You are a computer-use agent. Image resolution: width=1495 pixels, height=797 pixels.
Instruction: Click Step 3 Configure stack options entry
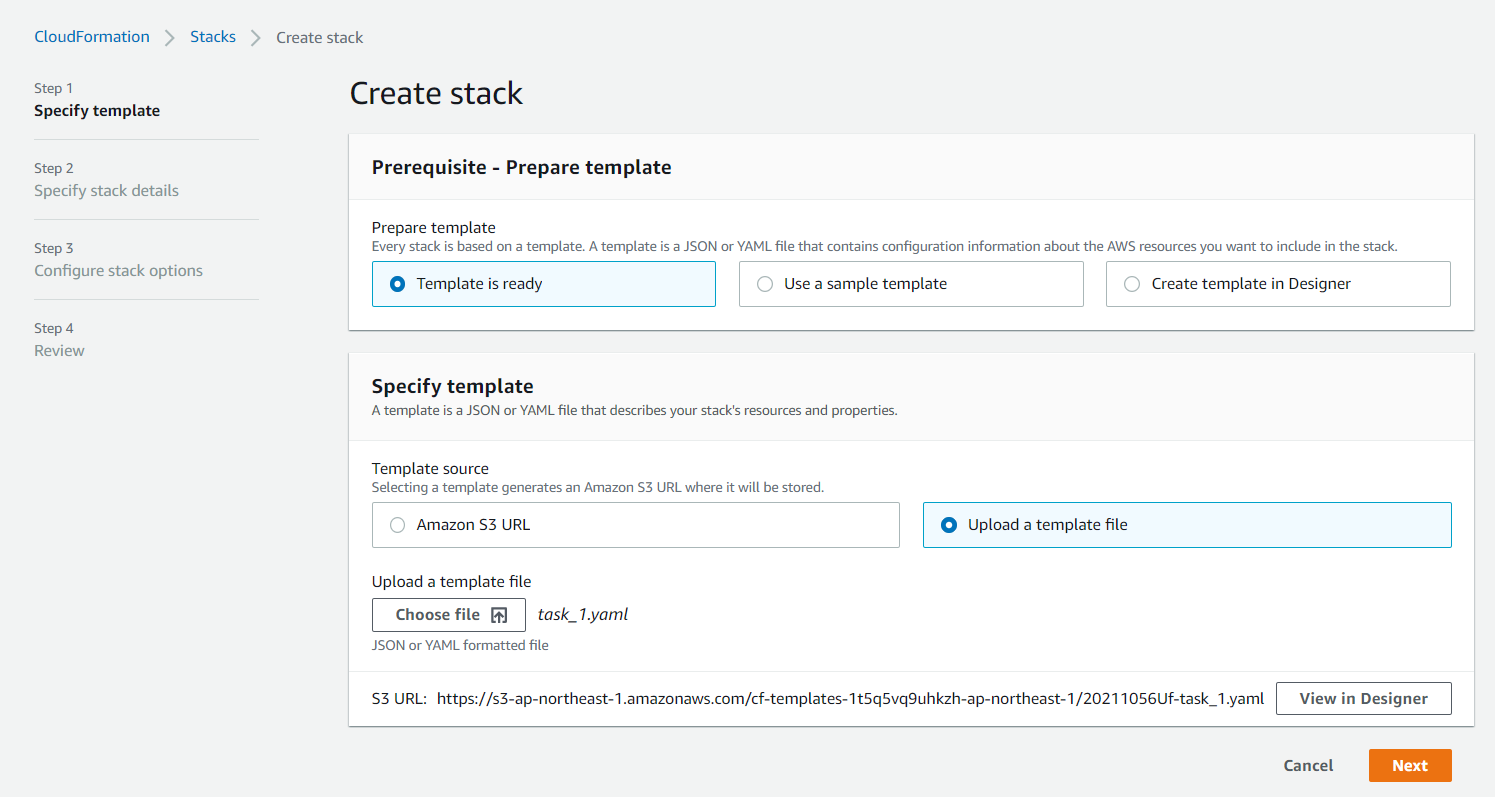[x=118, y=260]
